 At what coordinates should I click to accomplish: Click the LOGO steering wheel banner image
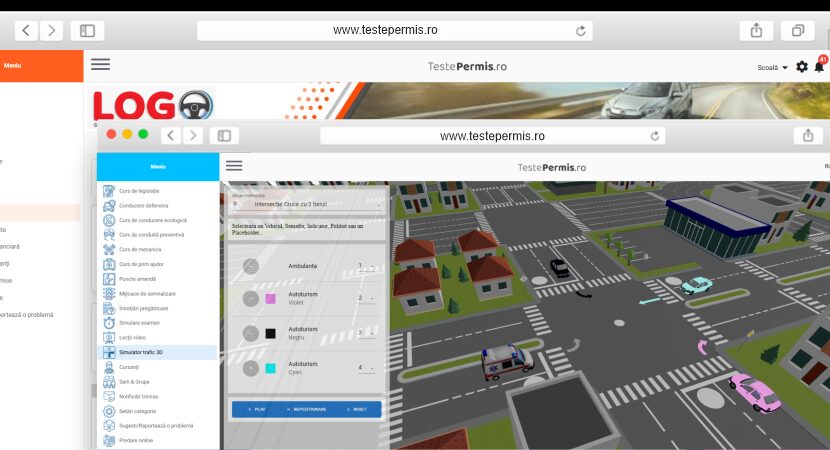154,105
